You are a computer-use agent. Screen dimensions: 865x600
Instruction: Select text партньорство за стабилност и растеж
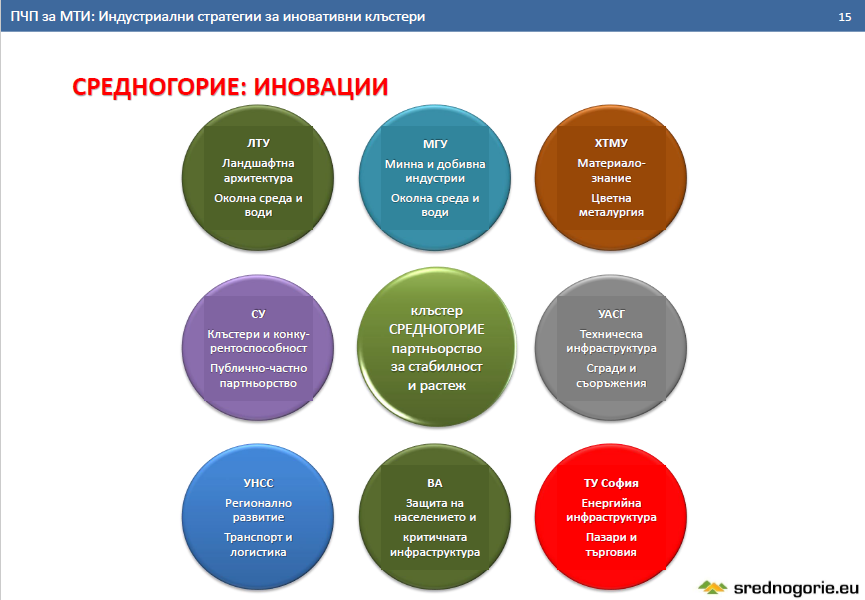click(x=436, y=367)
